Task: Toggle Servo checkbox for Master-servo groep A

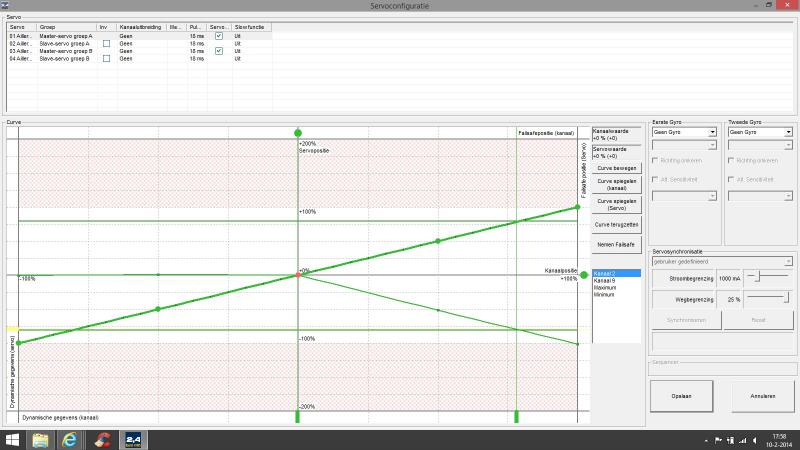Action: tap(219, 36)
